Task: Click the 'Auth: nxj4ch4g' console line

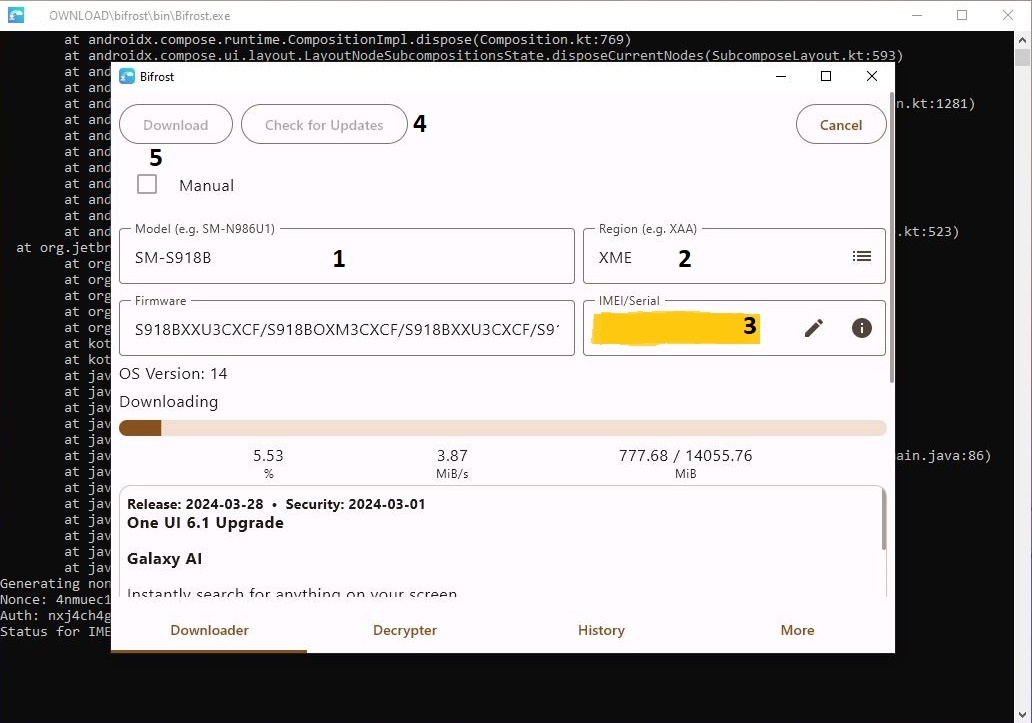Action: pyautogui.click(x=55, y=616)
